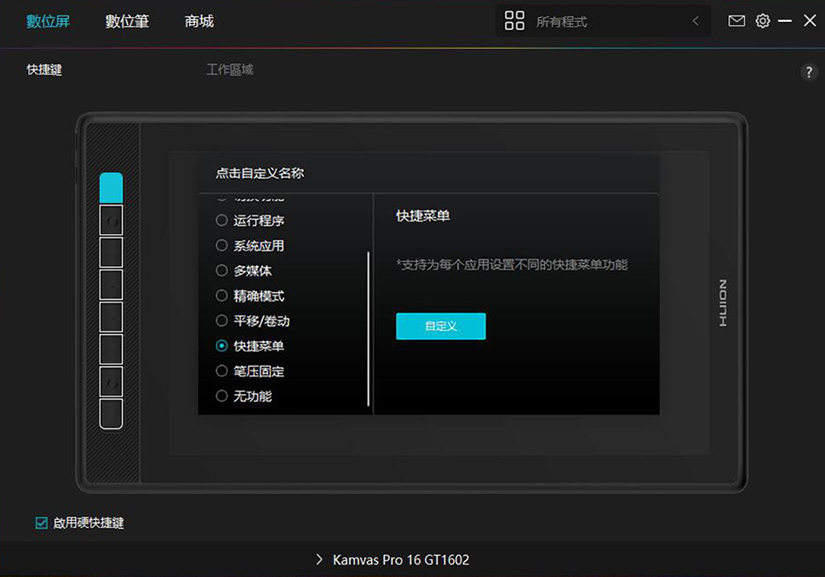Viewport: 825px width, 577px height.
Task: Switch to the 數位筆 tab
Action: point(127,22)
